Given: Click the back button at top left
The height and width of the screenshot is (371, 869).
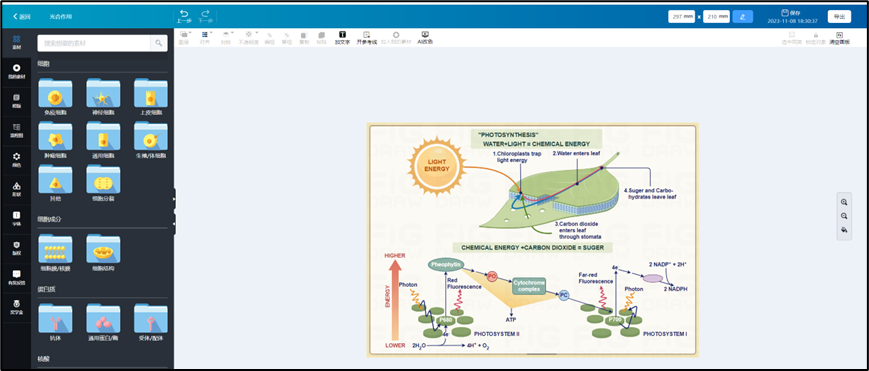Looking at the screenshot, I should tap(22, 17).
